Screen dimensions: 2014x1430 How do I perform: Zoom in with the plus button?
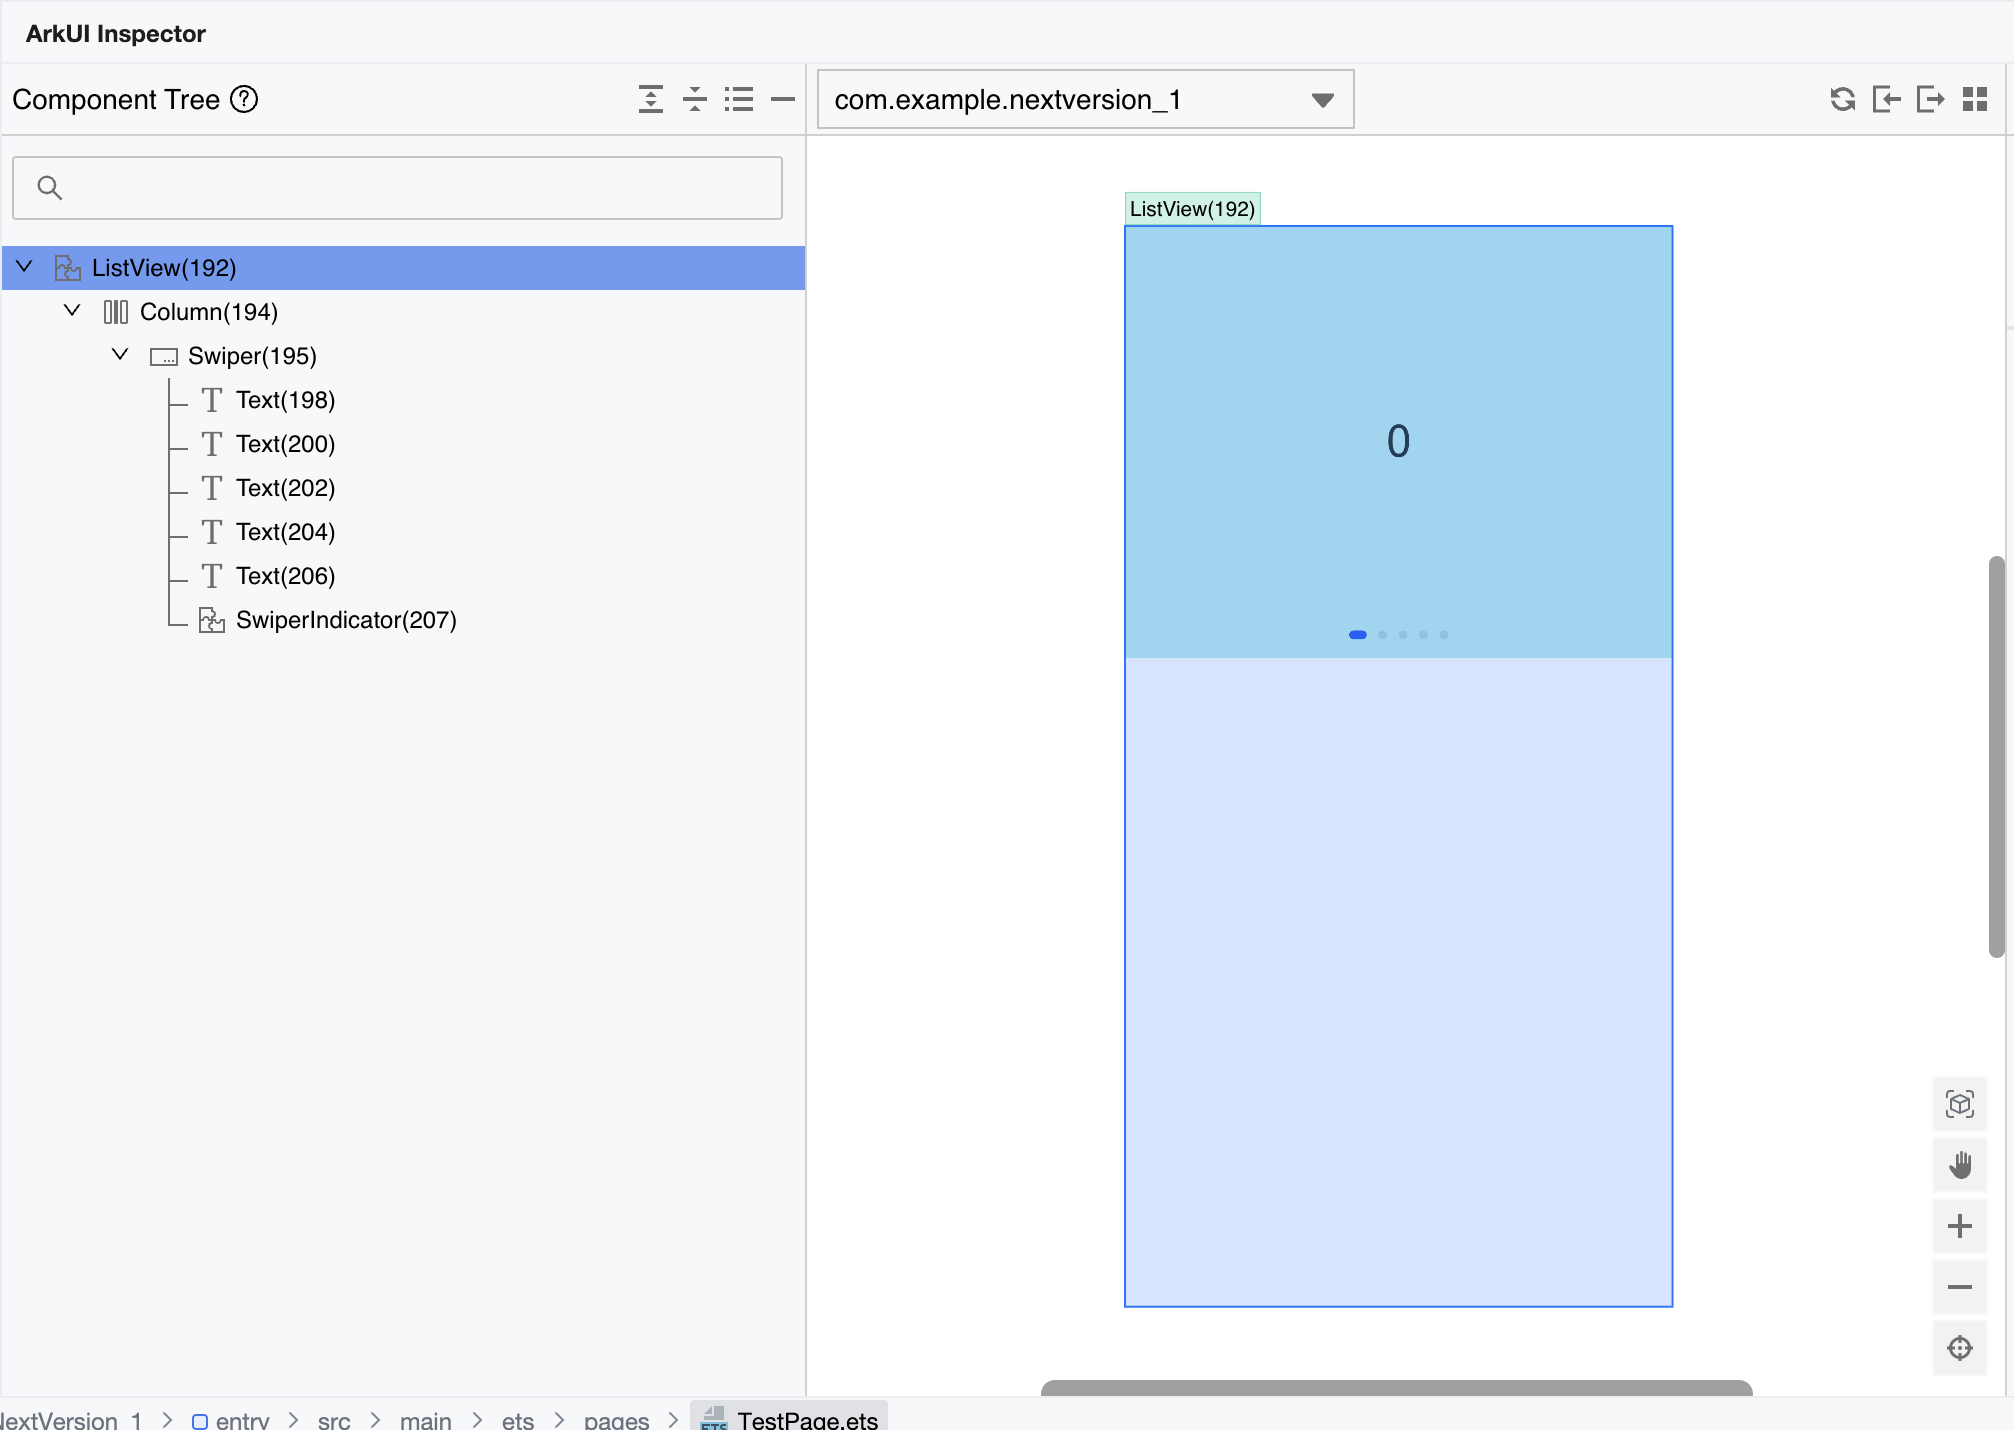click(1960, 1226)
